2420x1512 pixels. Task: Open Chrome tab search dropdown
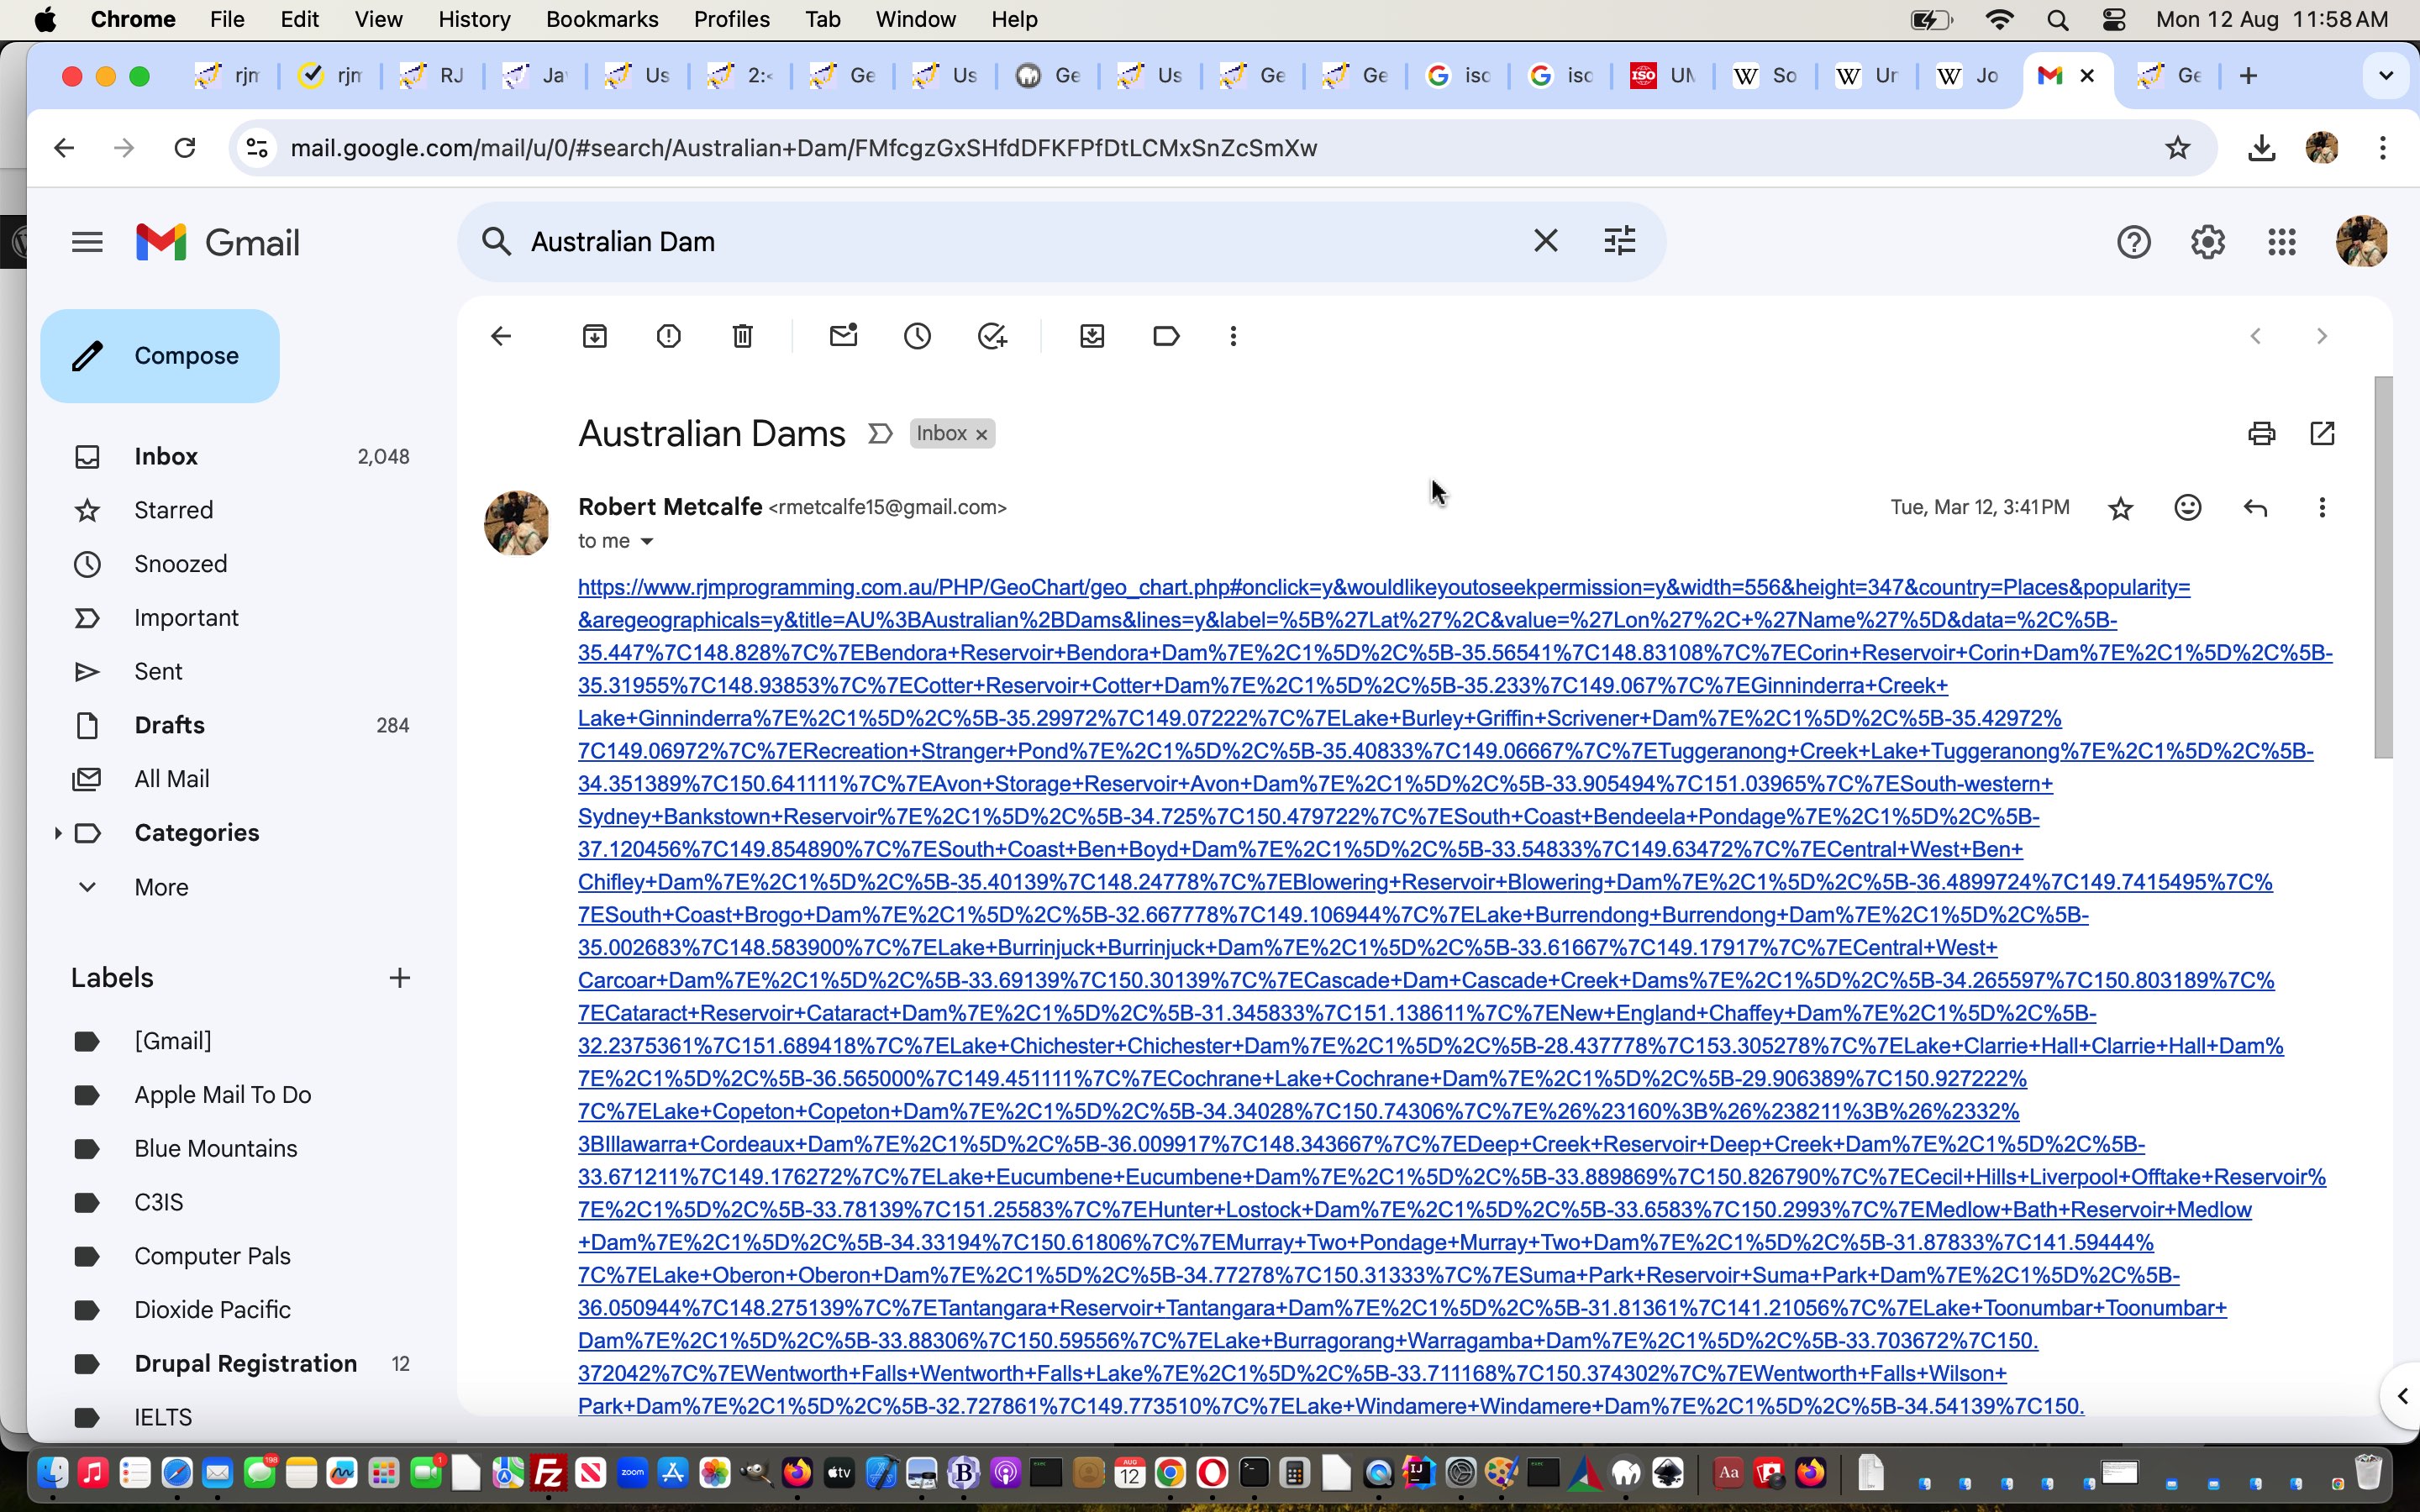(2386, 76)
